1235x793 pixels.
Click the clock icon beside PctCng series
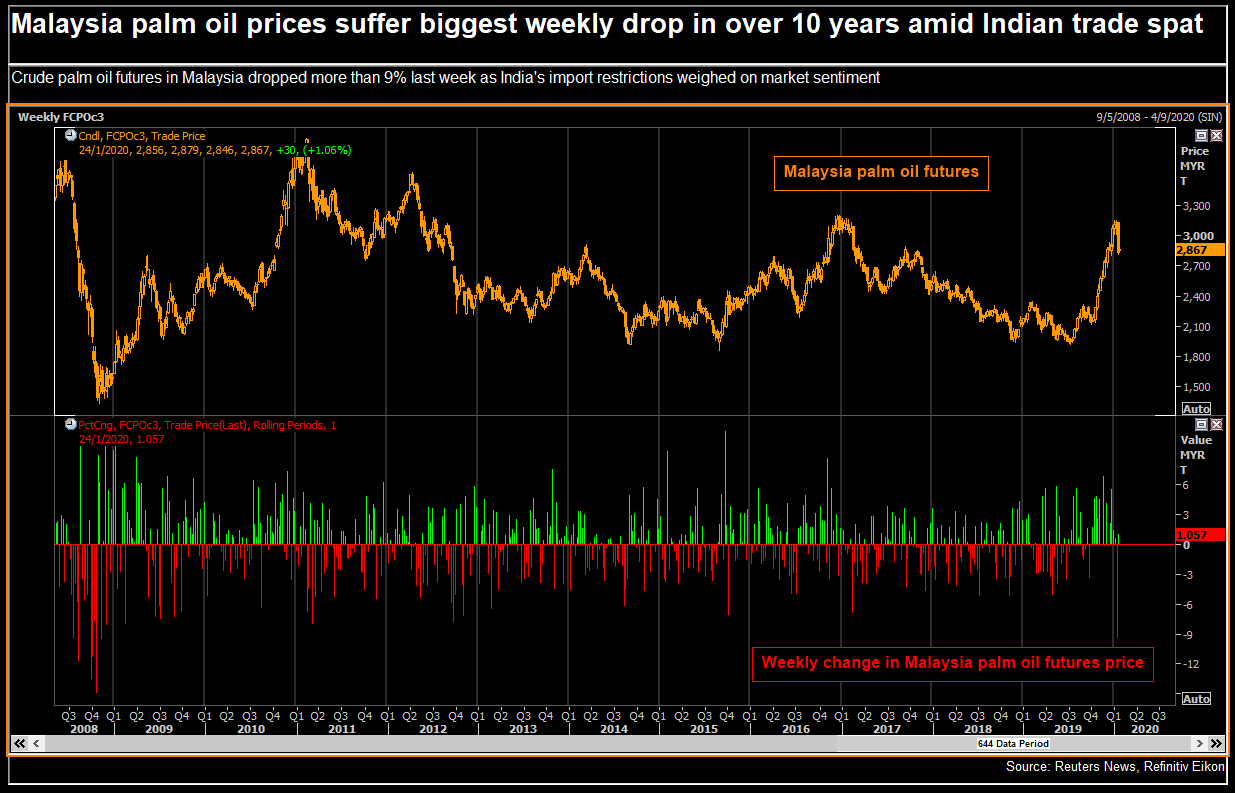(x=70, y=425)
